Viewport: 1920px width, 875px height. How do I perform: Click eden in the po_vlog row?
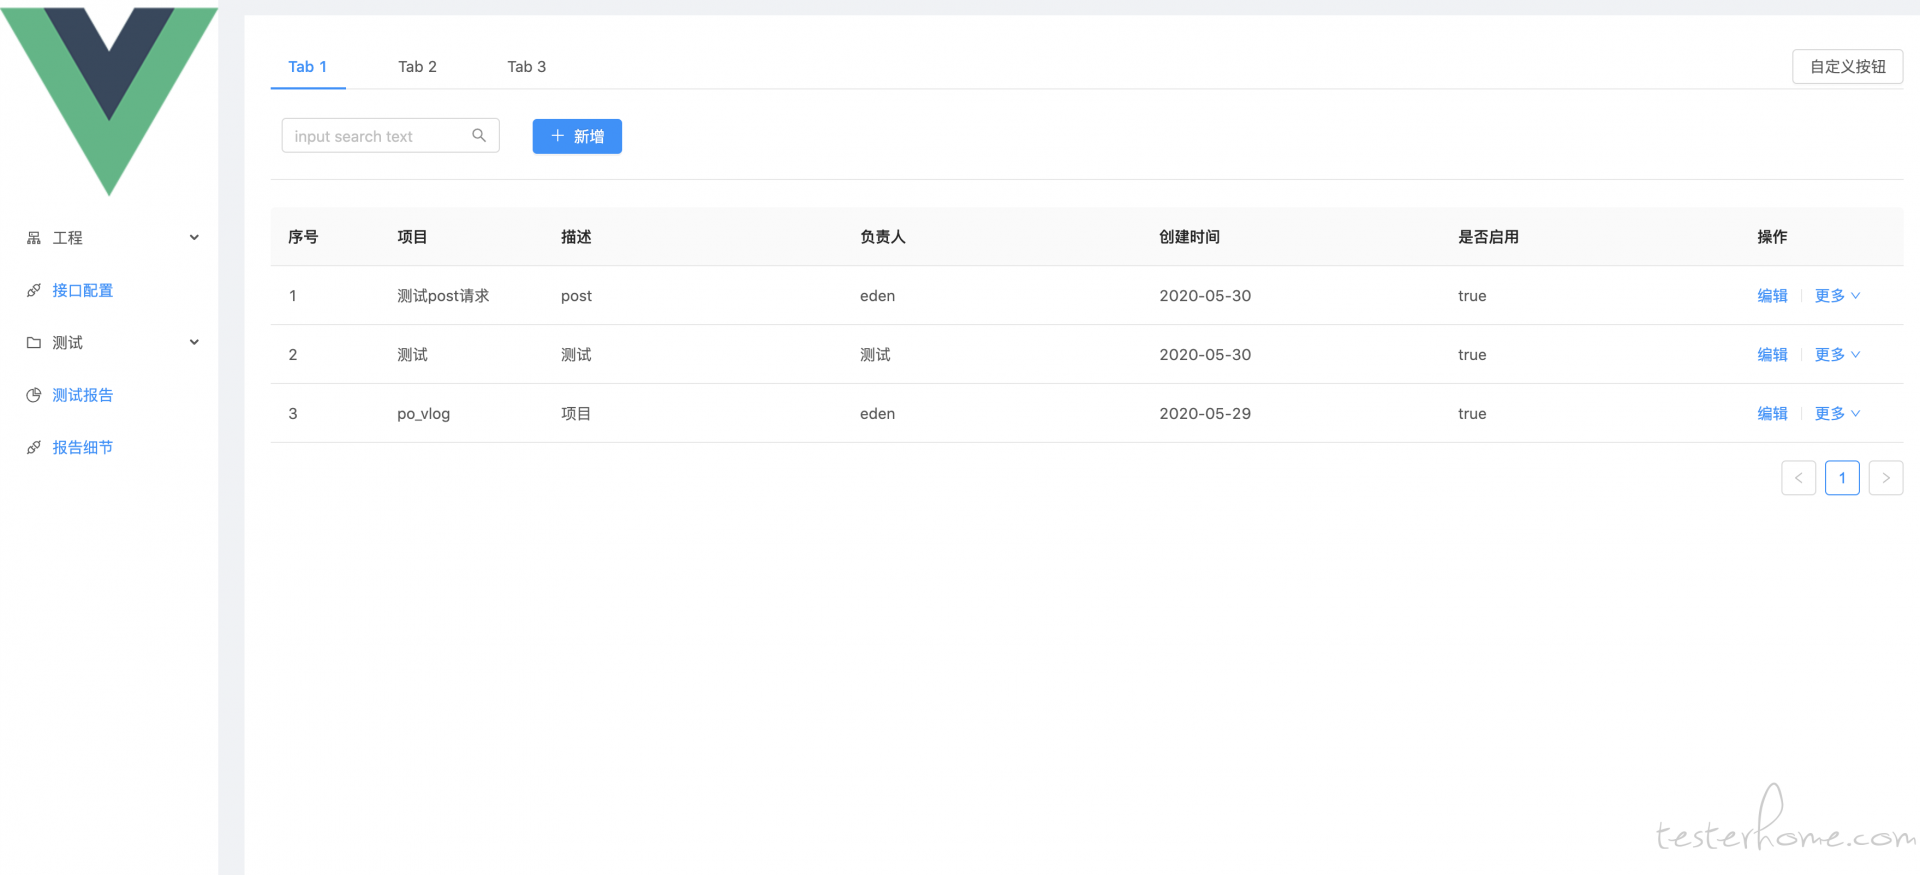pos(878,414)
